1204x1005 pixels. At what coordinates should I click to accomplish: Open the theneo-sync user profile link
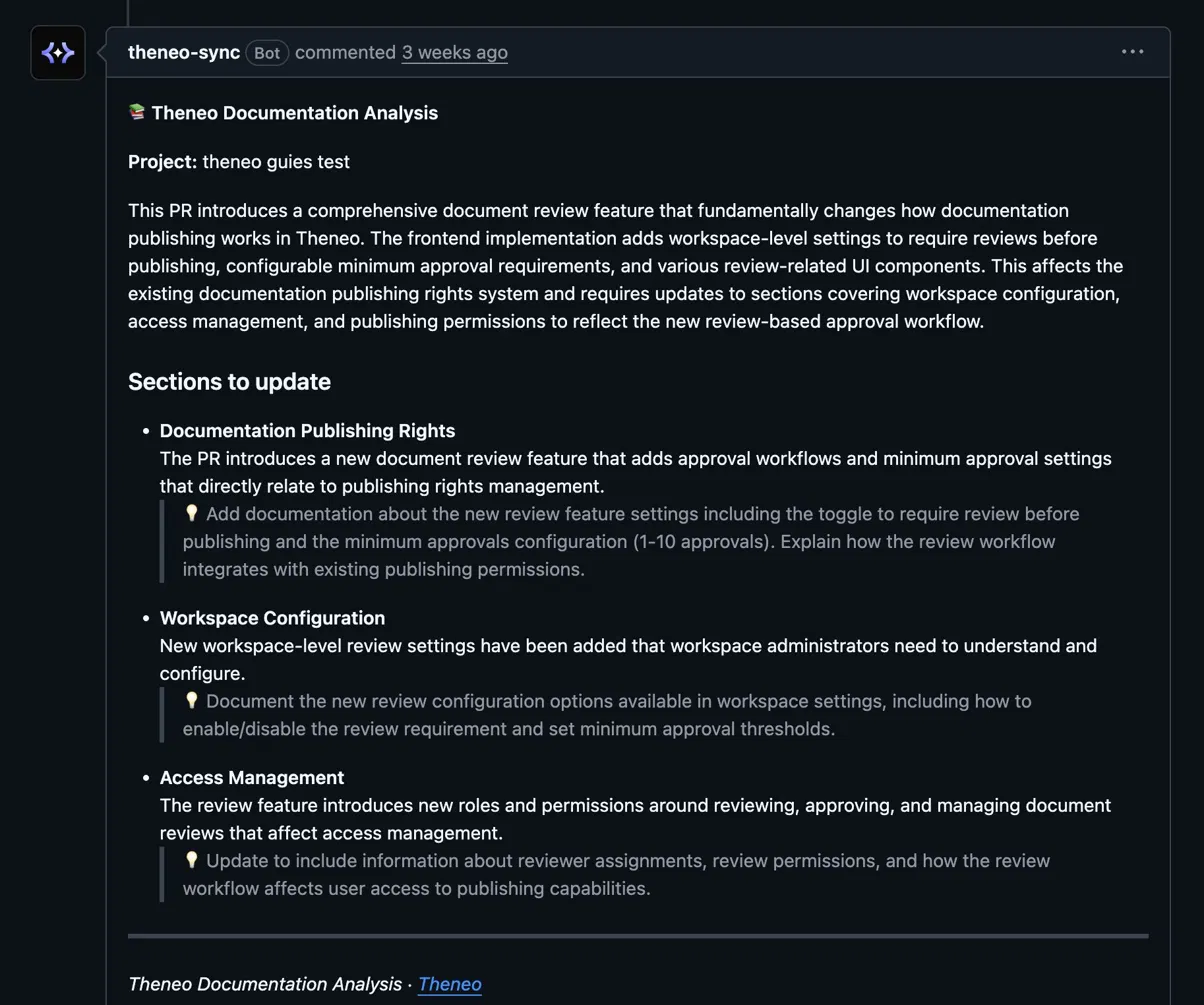tap(184, 52)
